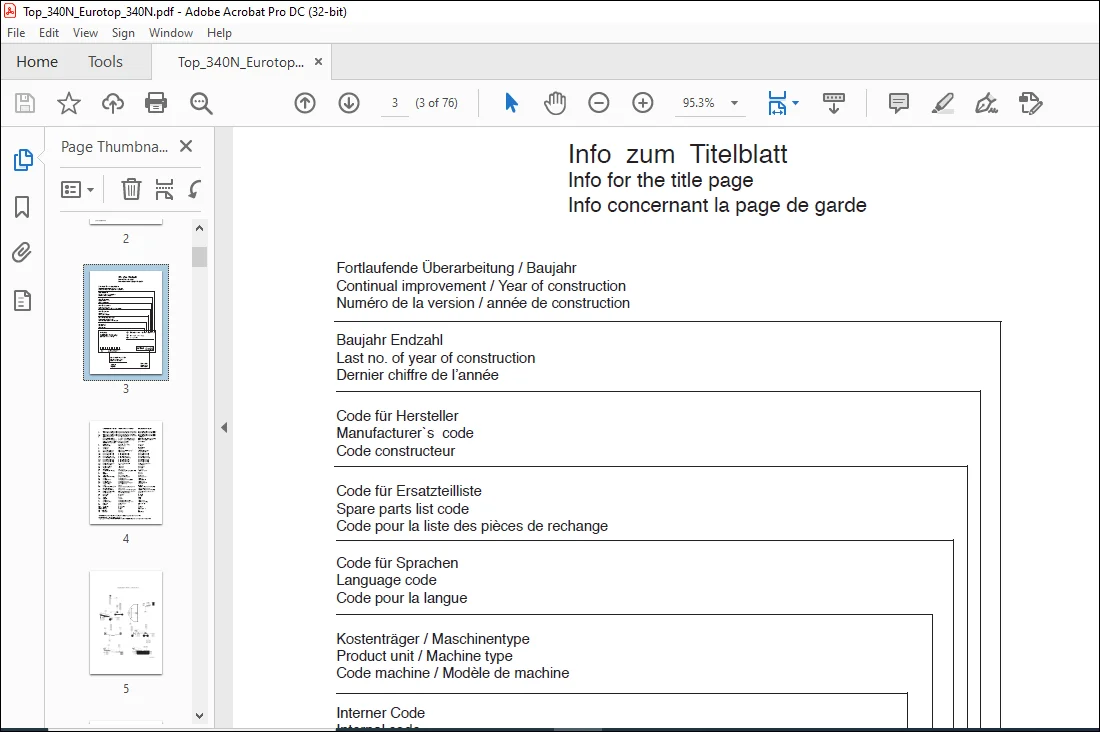Show the Attachments paperclip panel
This screenshot has height=732, width=1100.
(22, 253)
